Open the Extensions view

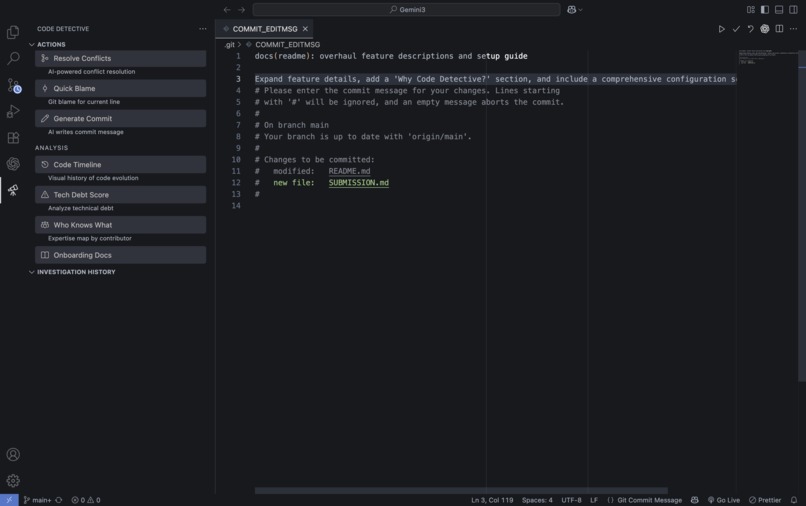pyautogui.click(x=13, y=137)
